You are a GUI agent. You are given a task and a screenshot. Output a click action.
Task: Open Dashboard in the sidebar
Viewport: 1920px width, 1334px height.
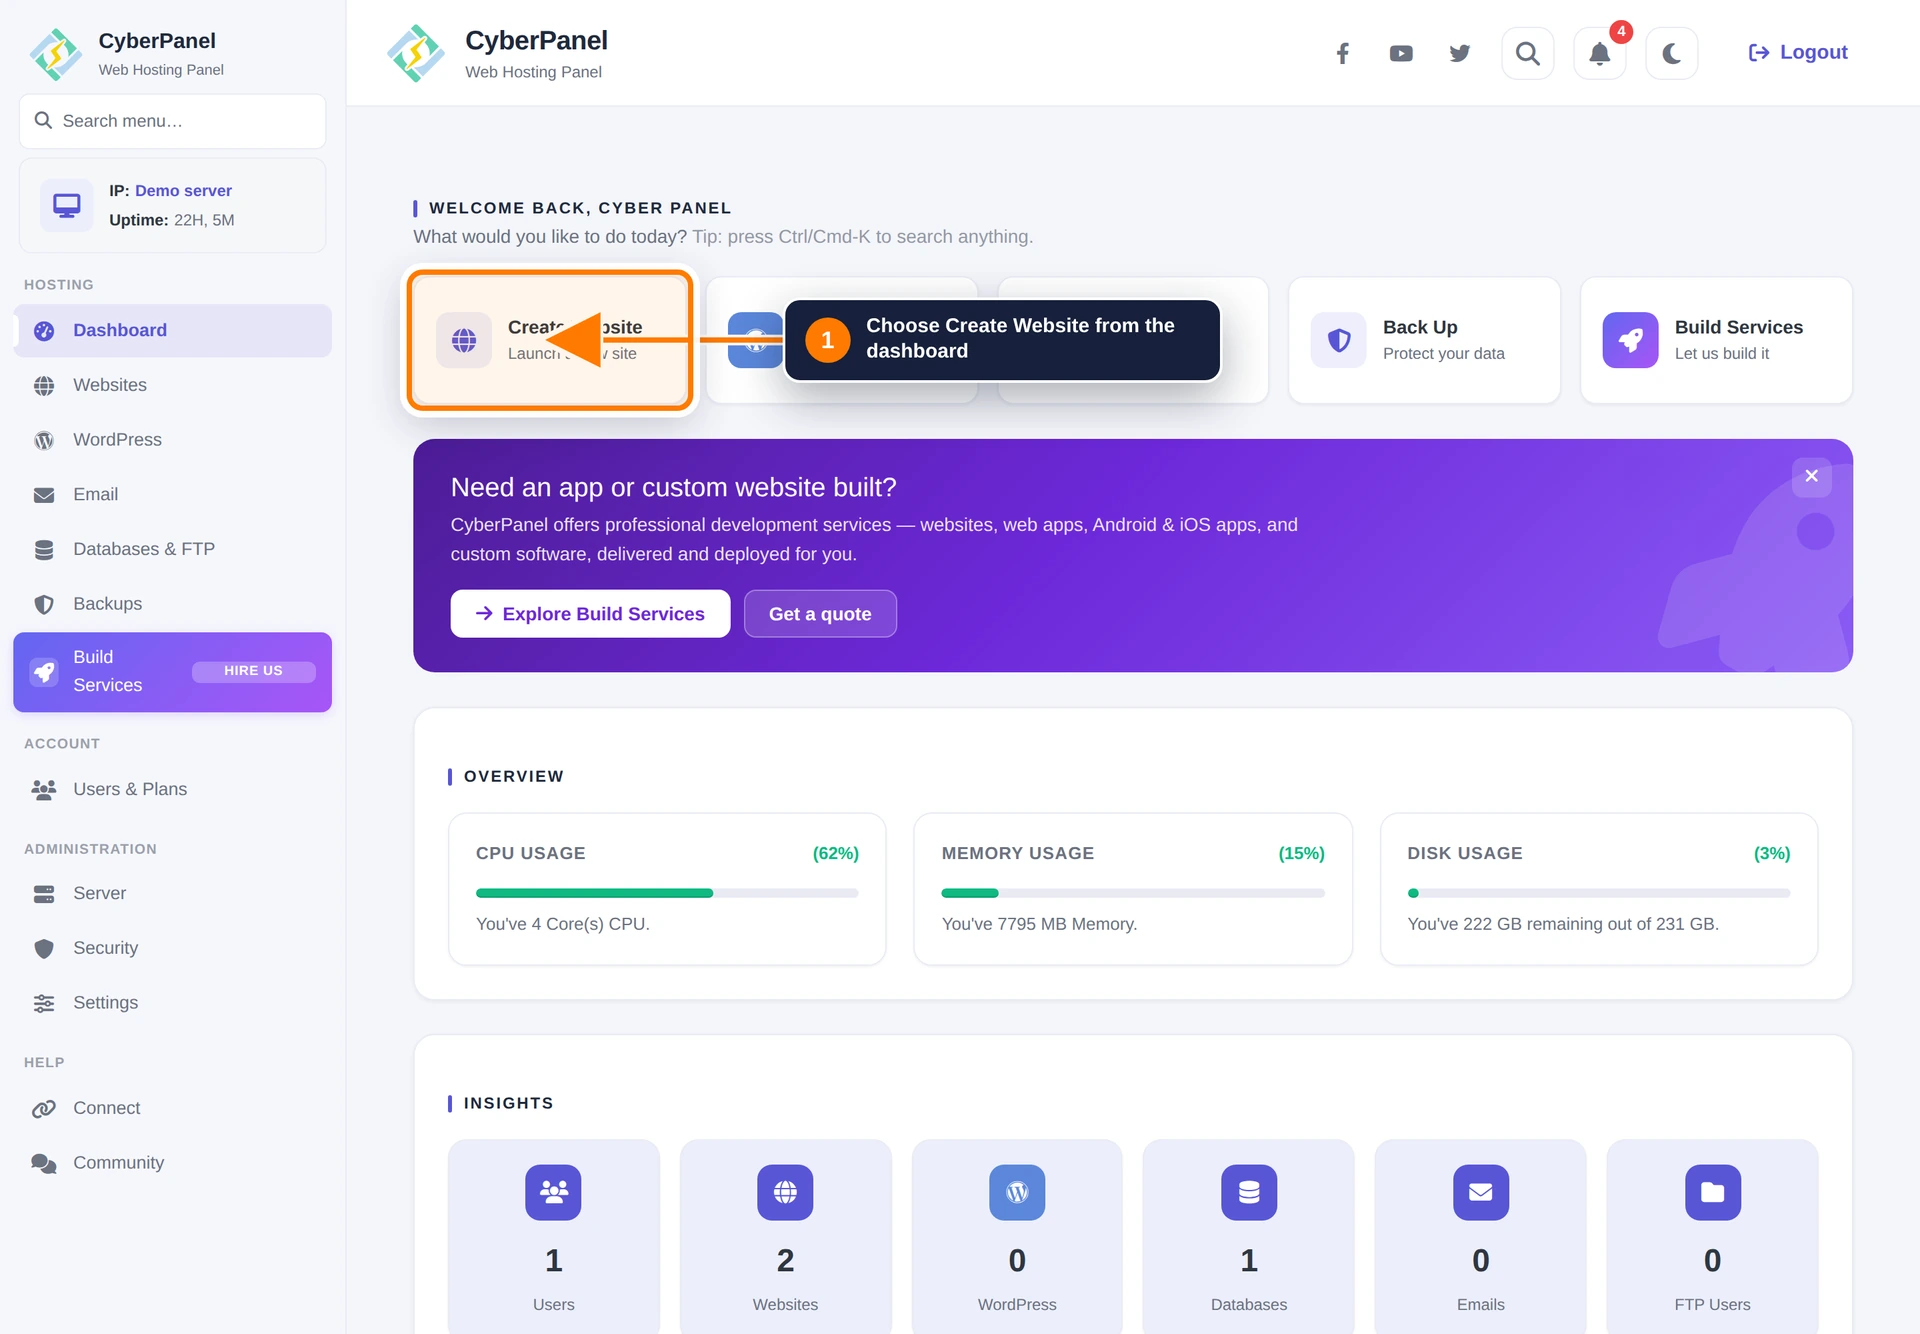(172, 330)
